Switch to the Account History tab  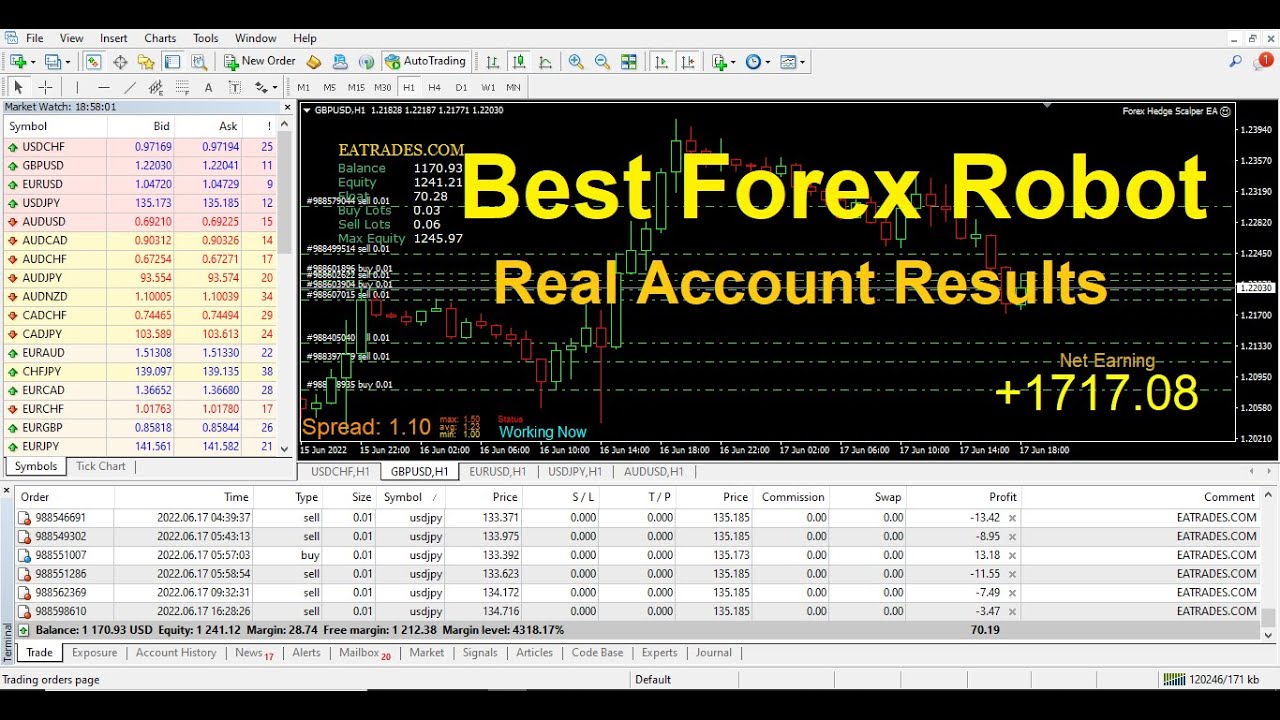176,653
